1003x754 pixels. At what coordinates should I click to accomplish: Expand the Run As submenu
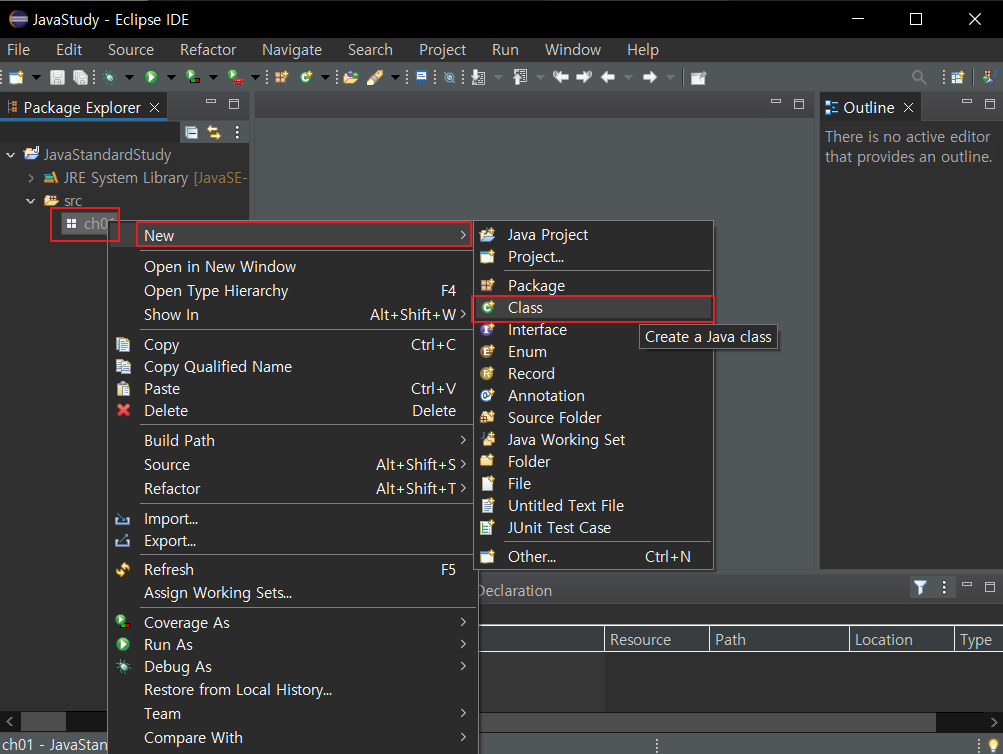tap(291, 645)
